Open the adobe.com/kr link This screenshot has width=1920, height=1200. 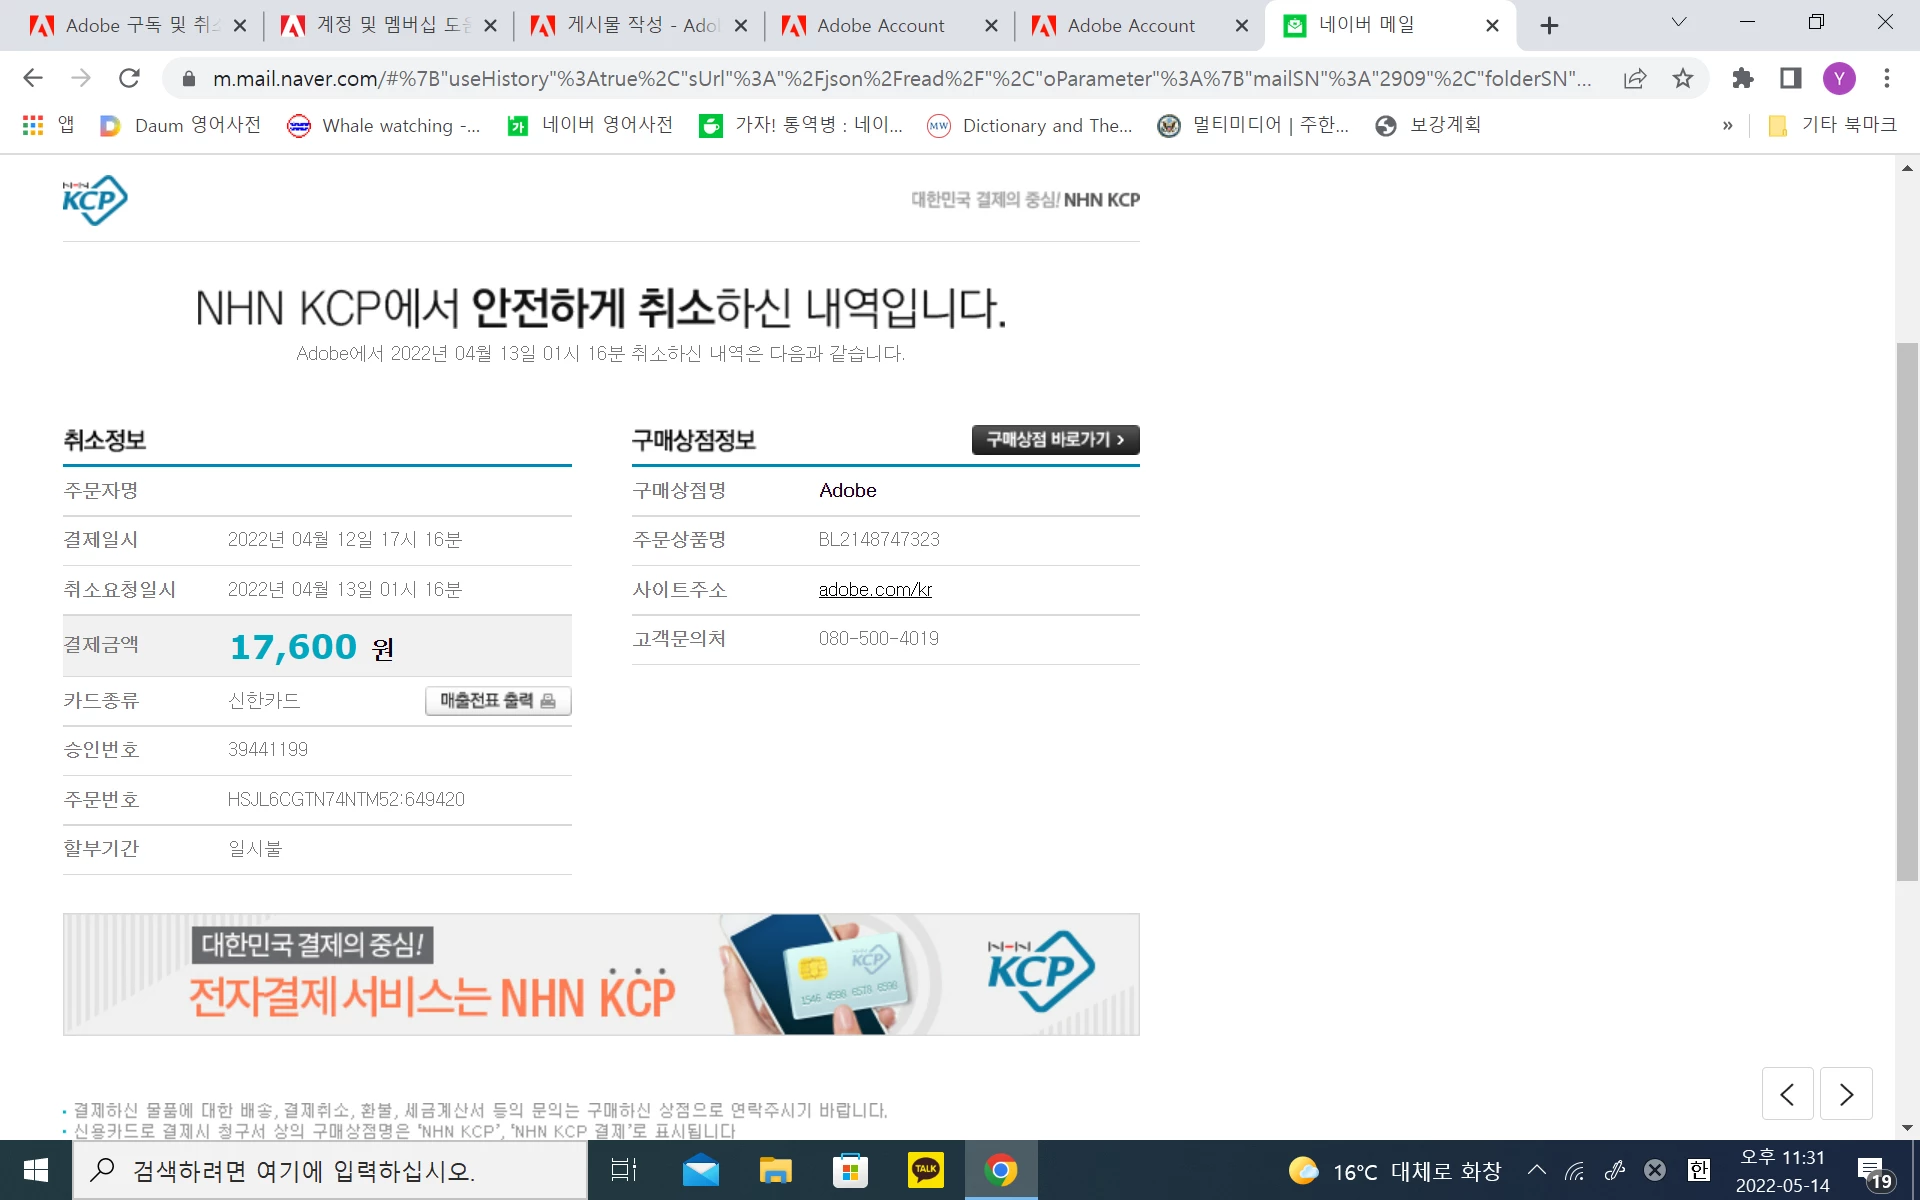coord(875,590)
